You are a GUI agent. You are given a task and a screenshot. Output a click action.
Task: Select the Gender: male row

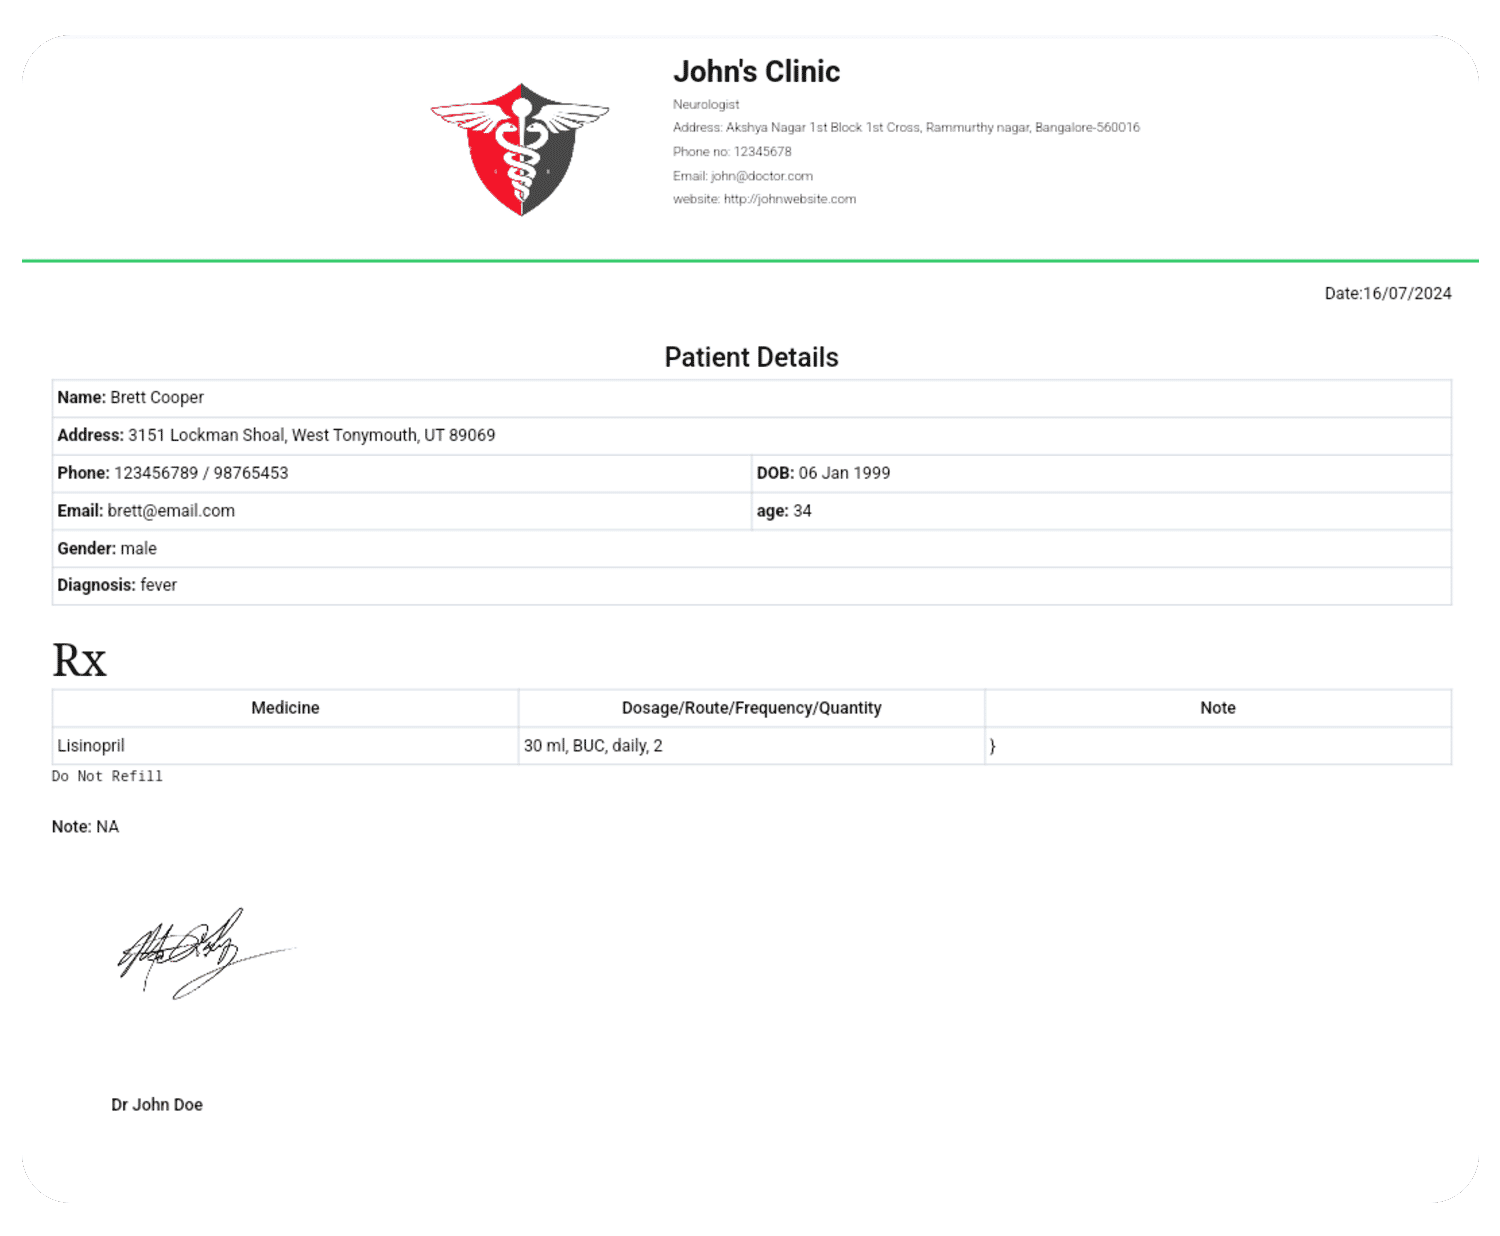751,548
